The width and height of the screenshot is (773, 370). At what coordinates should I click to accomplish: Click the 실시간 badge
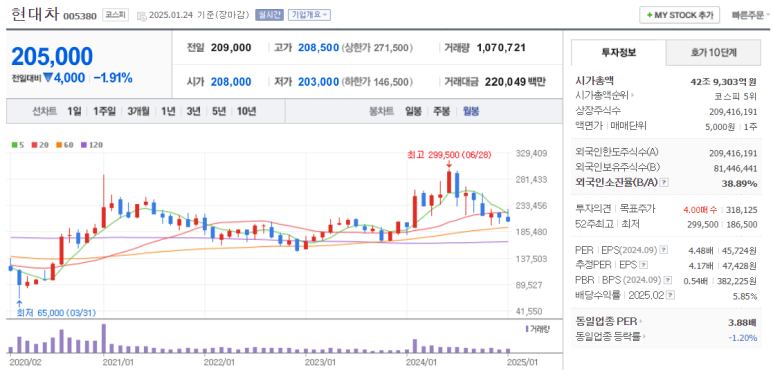(x=269, y=15)
